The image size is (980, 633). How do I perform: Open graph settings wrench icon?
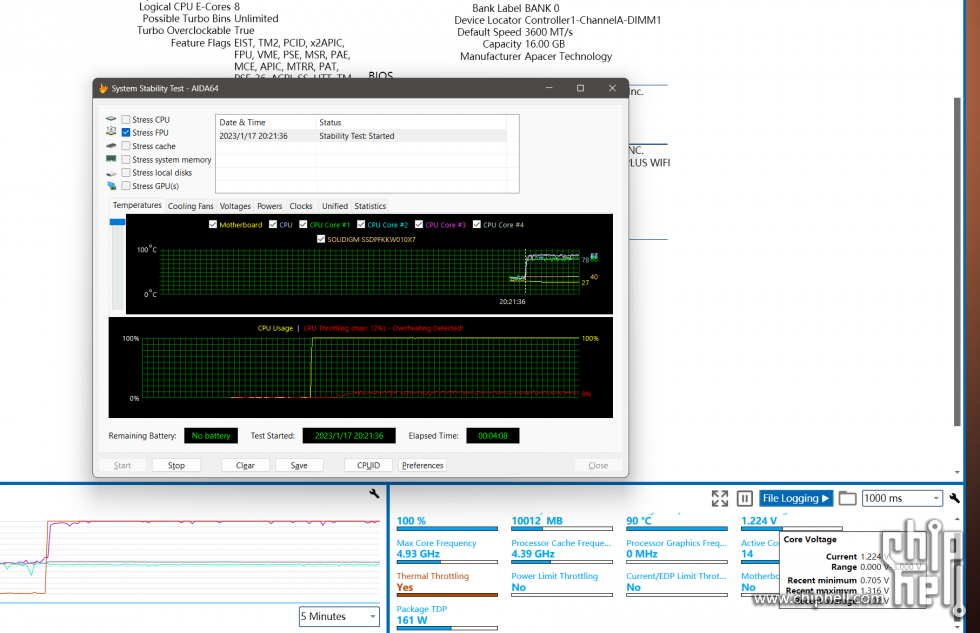click(x=374, y=494)
